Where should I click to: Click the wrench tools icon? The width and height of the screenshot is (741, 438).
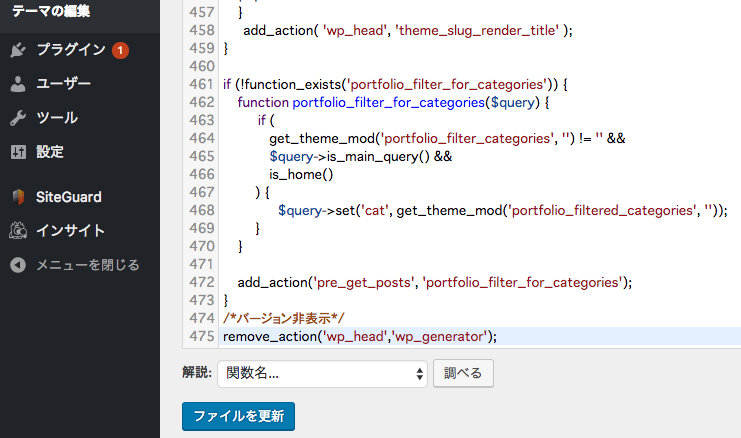[x=18, y=118]
